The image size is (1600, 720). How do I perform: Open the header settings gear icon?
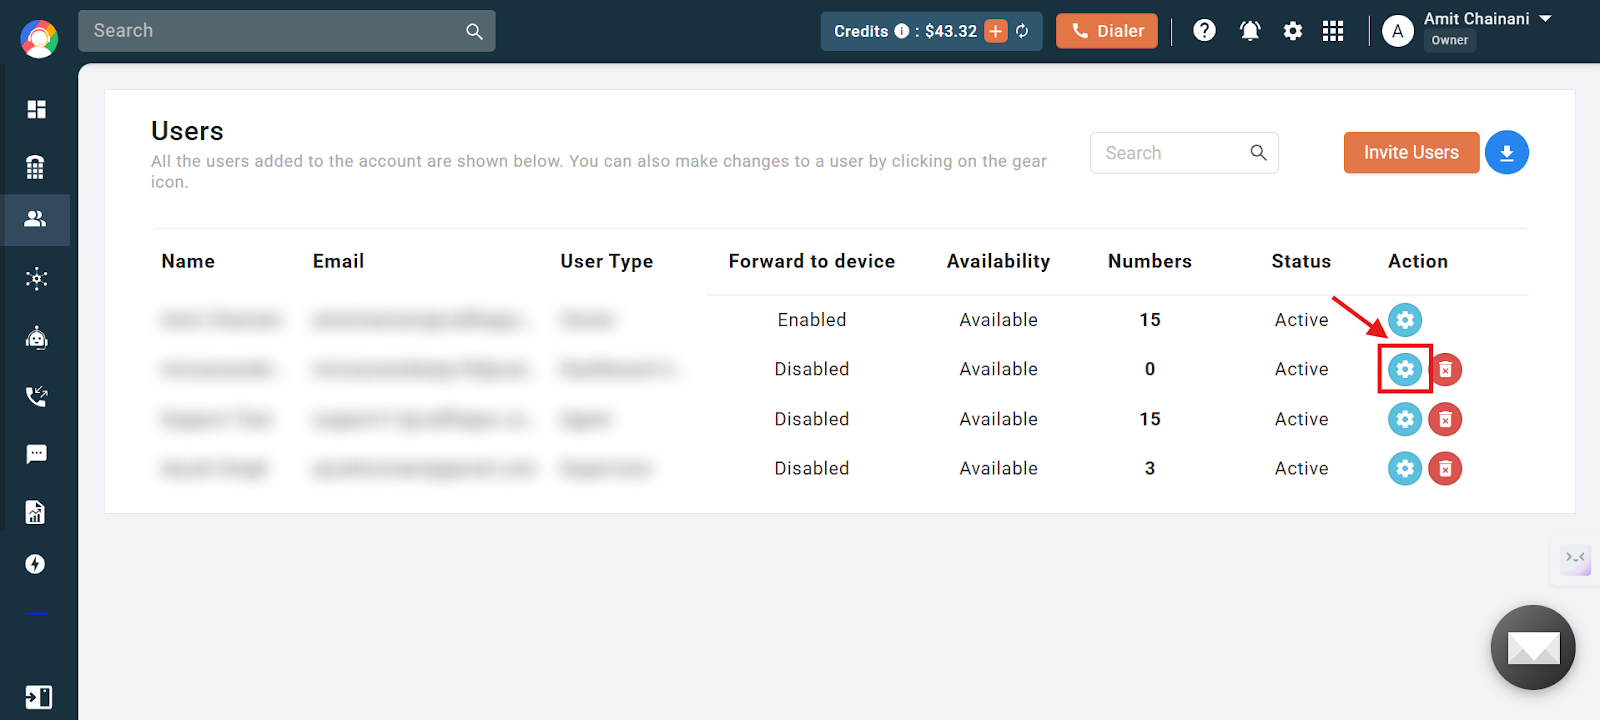click(x=1293, y=31)
